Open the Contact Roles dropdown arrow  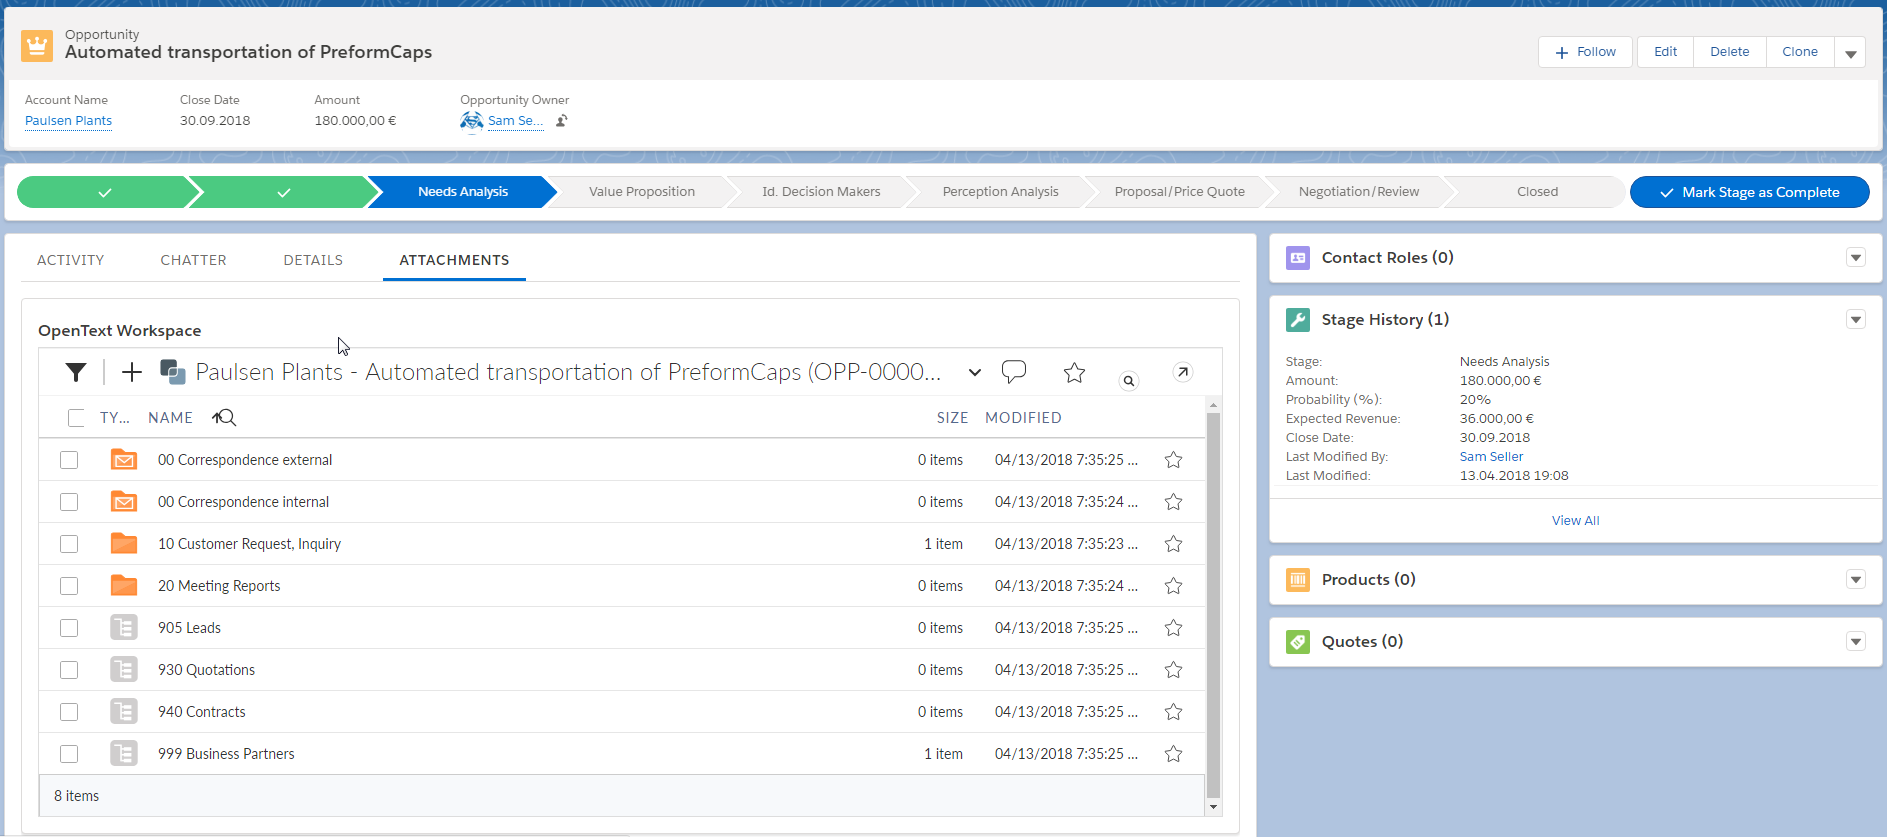click(x=1856, y=258)
